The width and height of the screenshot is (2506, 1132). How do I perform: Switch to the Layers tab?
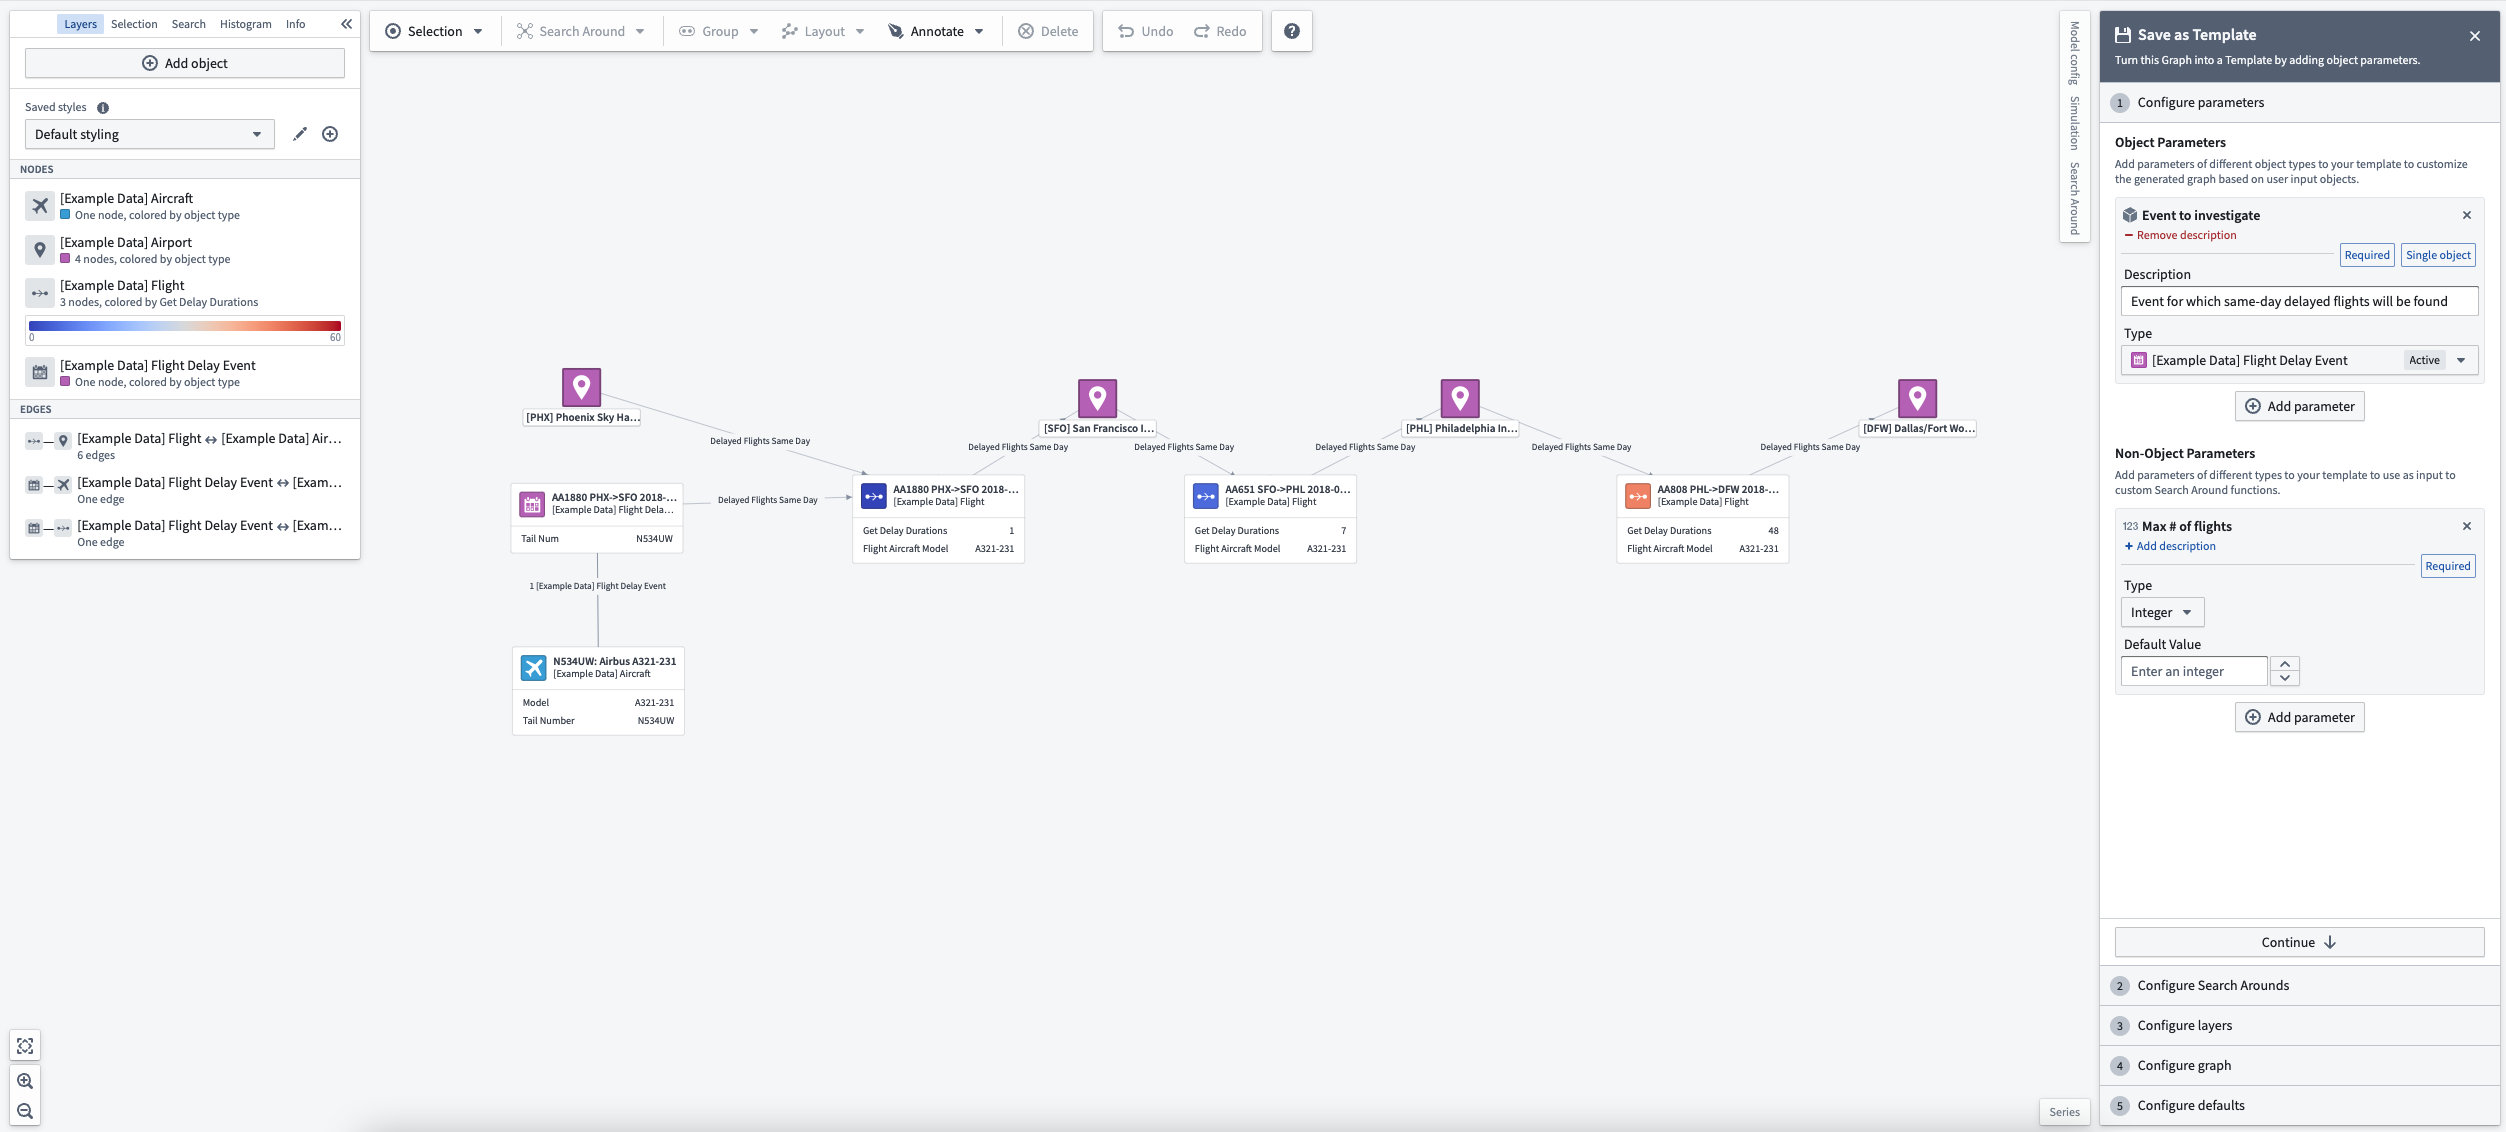click(x=80, y=24)
